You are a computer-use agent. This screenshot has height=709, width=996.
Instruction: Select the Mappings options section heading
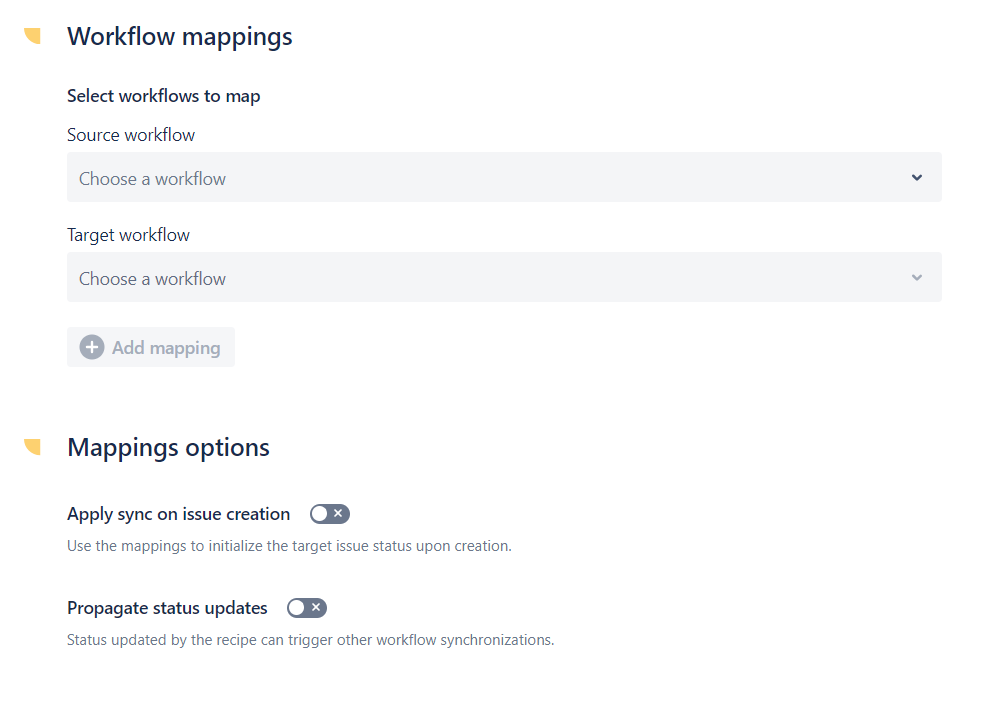tap(168, 447)
